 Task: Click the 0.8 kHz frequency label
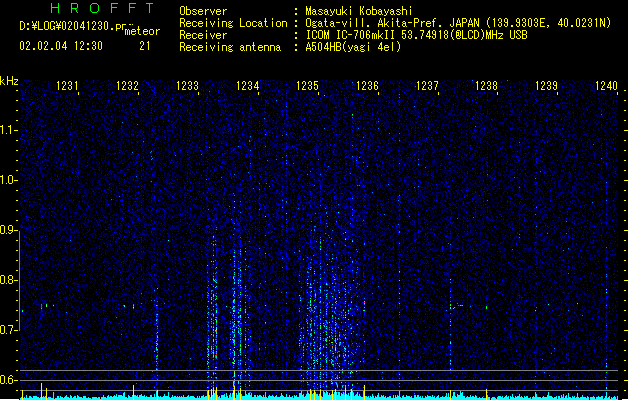9,280
